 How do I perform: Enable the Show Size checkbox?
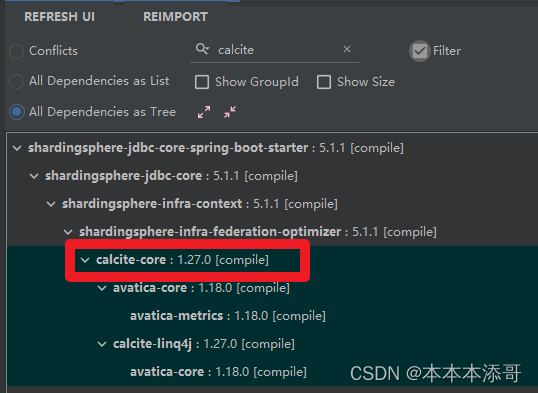[324, 82]
